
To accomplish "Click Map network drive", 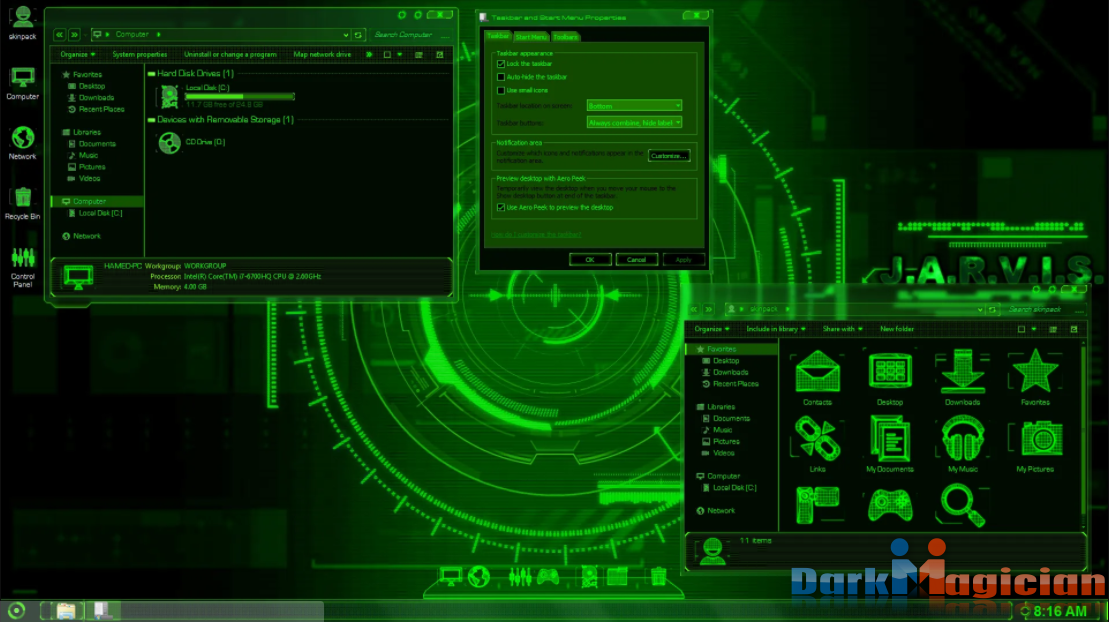I will click(323, 54).
